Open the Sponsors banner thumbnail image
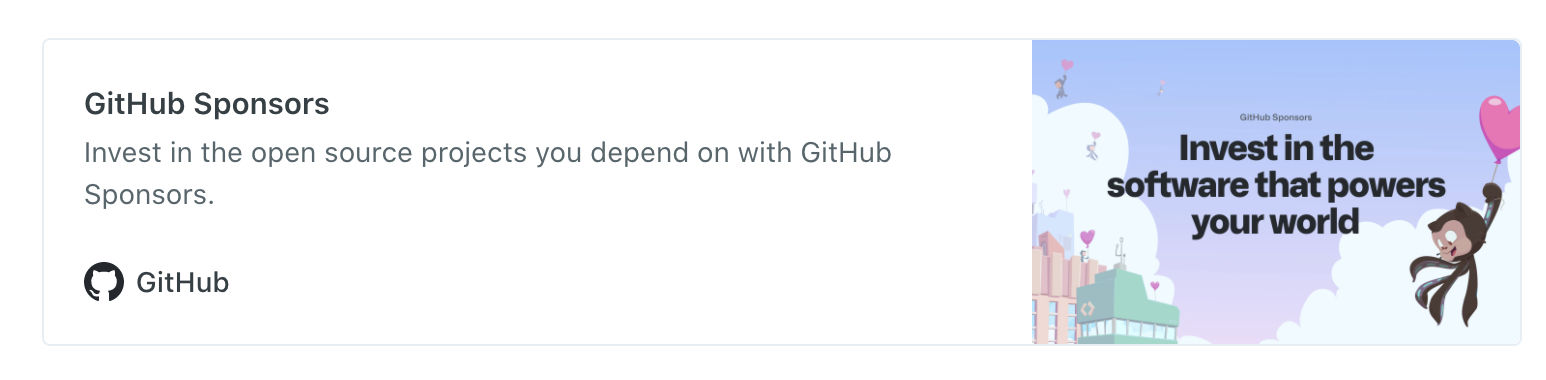This screenshot has height=380, width=1546. point(1276,192)
